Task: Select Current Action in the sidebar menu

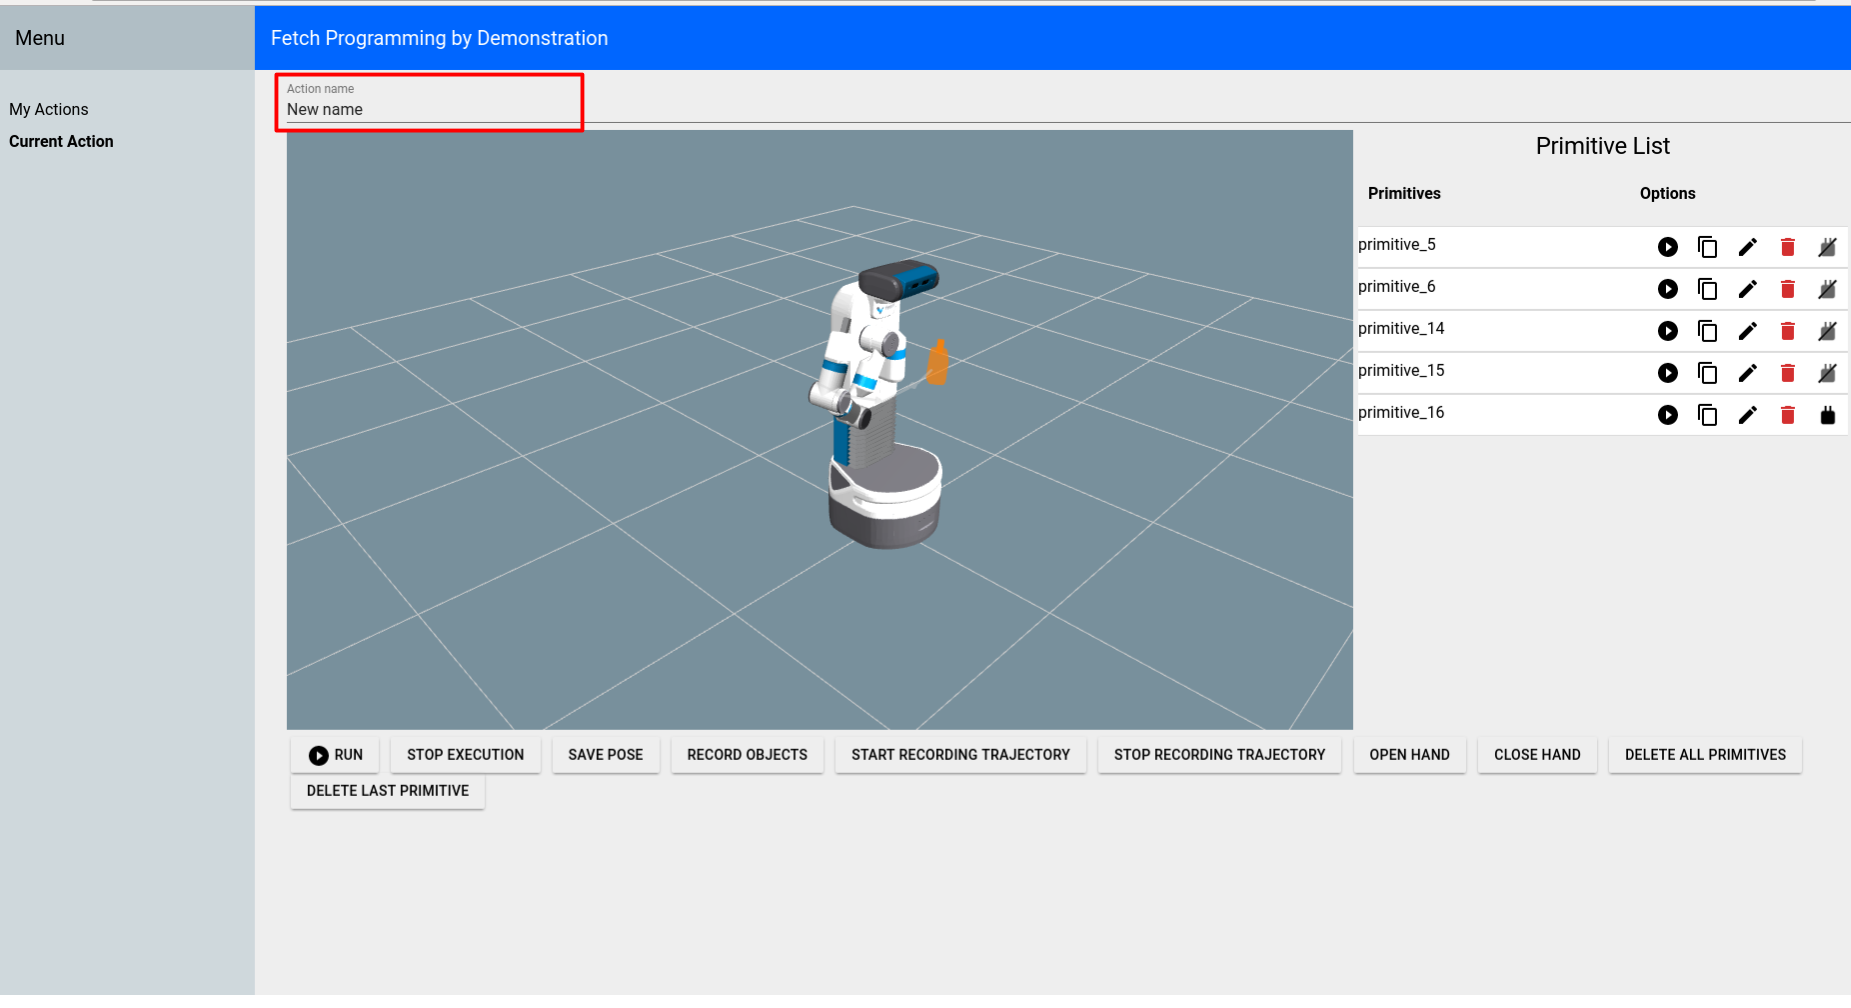Action: tap(61, 142)
